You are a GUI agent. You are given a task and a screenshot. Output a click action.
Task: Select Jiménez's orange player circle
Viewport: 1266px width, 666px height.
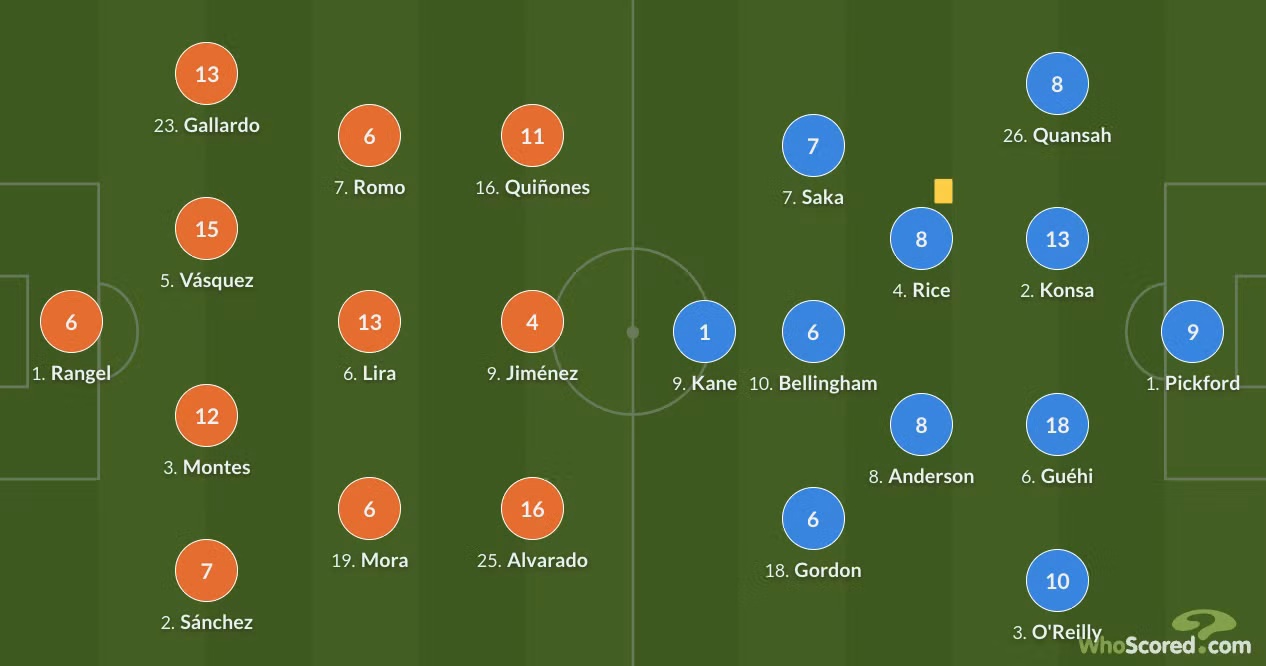[532, 322]
